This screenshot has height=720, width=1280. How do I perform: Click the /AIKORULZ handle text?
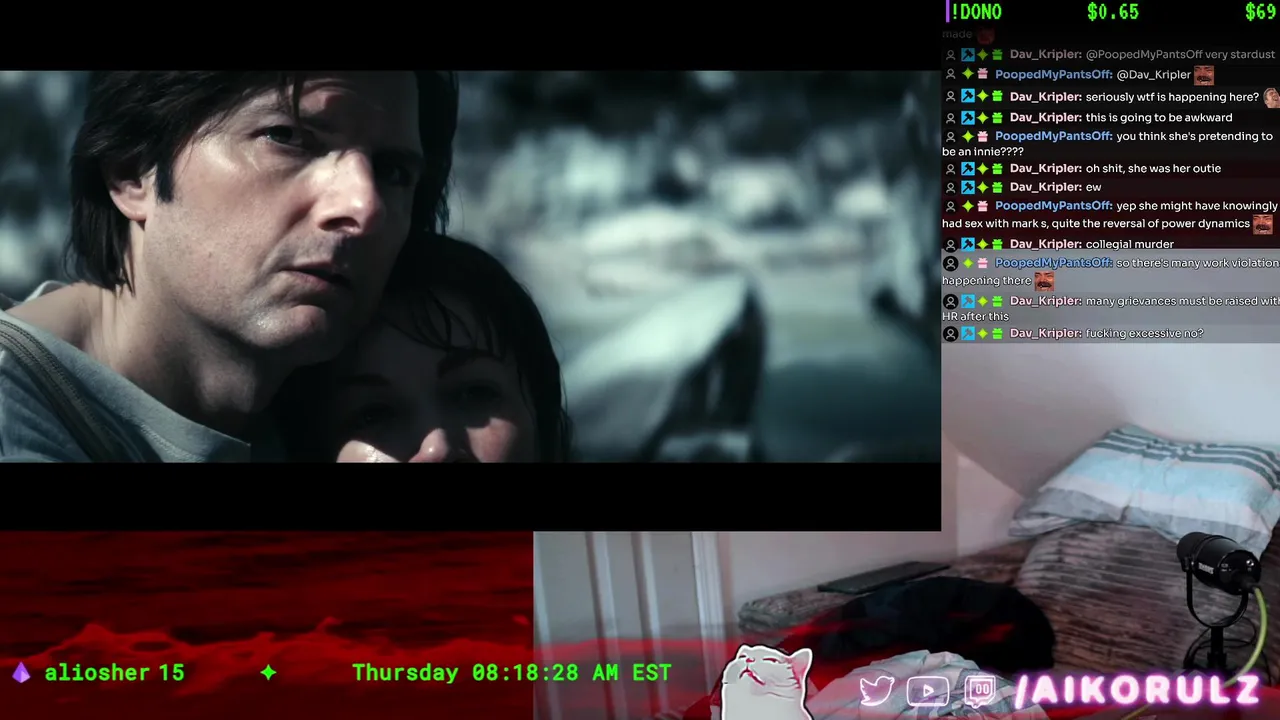pos(1137,691)
